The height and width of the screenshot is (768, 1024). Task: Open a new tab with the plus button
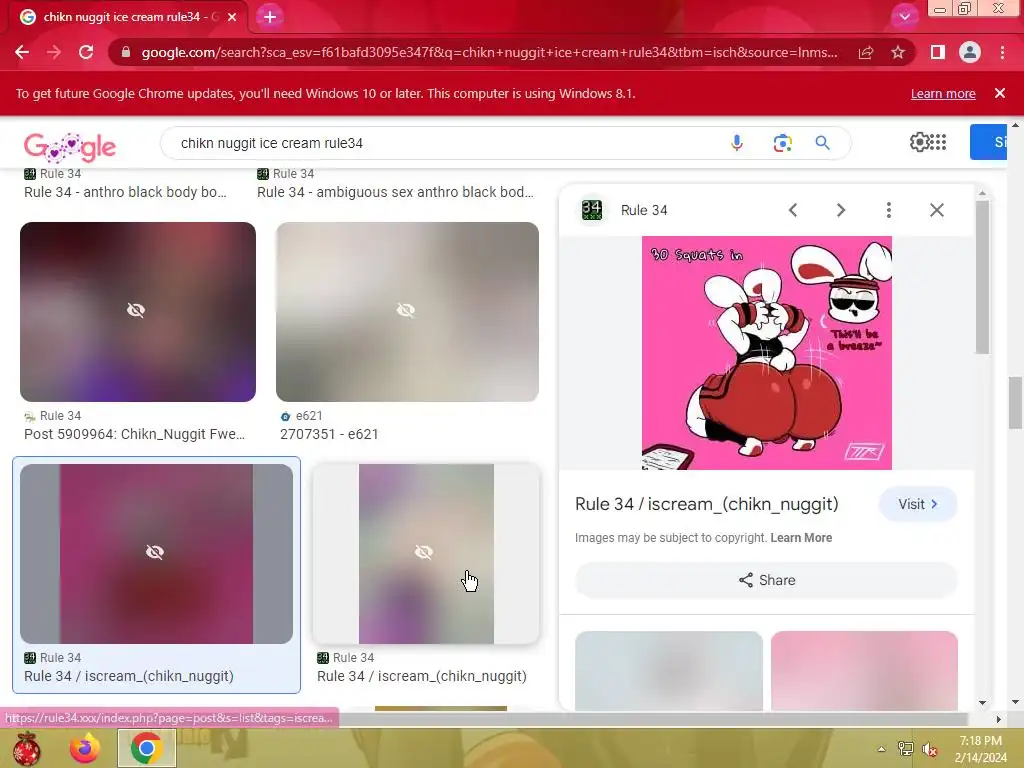[x=270, y=17]
